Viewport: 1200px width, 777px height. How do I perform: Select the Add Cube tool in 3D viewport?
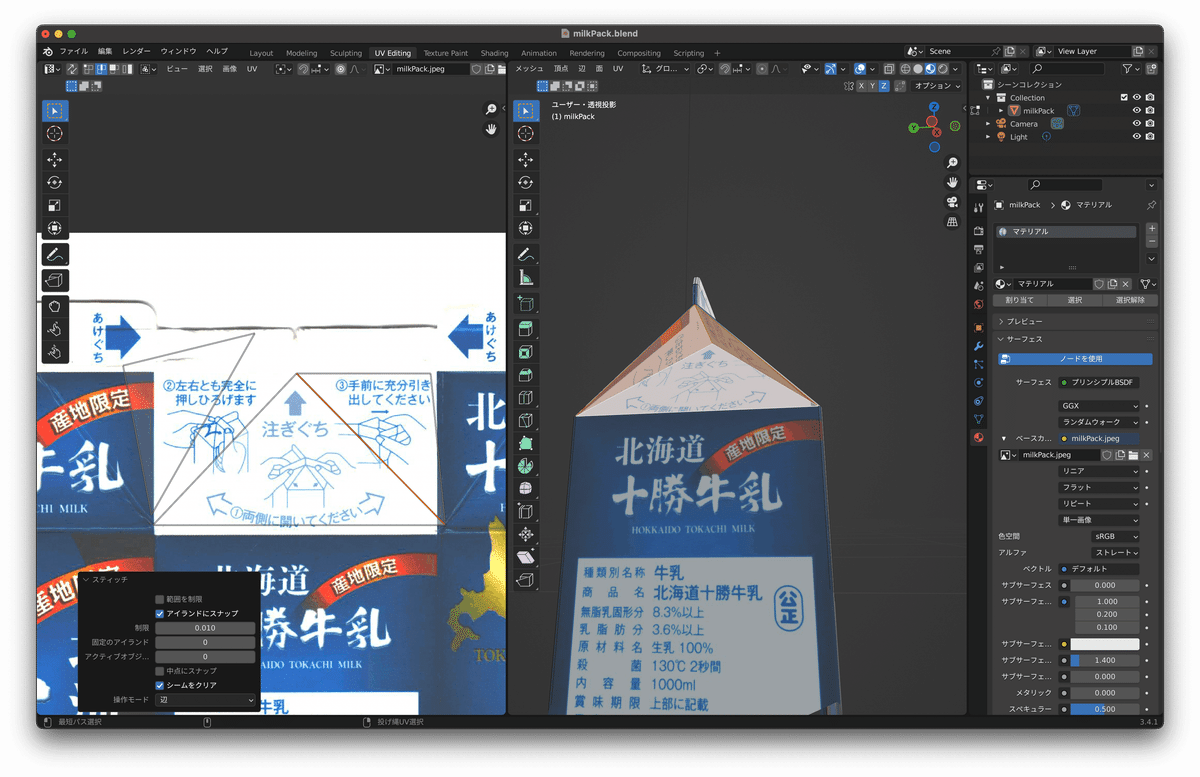[526, 303]
